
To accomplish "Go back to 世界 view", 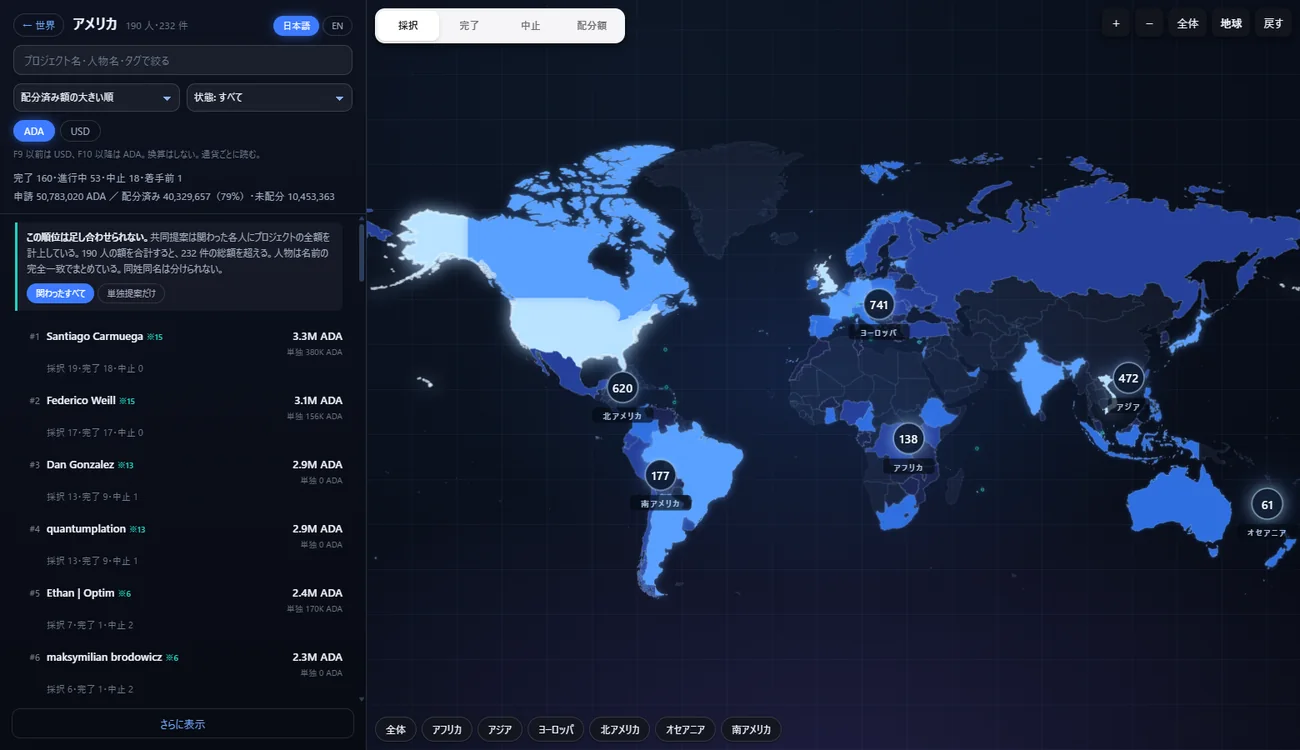I will (x=39, y=25).
